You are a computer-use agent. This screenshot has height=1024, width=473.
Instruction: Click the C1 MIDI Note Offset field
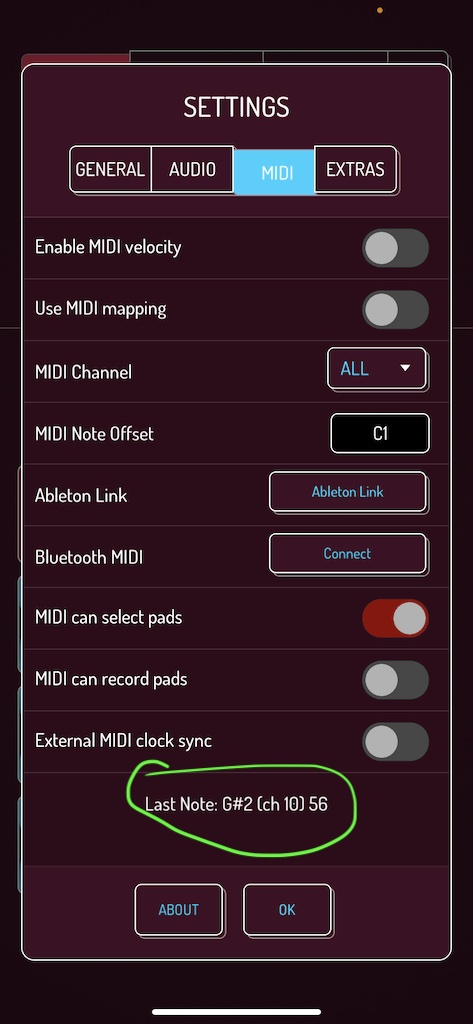pos(380,433)
